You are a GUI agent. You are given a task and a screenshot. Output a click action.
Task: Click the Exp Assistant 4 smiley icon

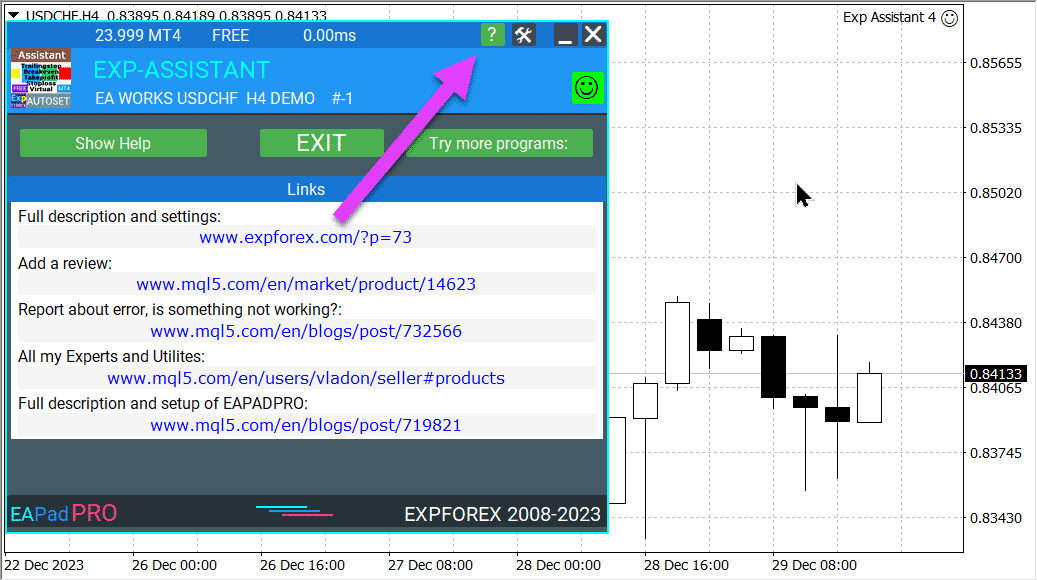click(950, 17)
